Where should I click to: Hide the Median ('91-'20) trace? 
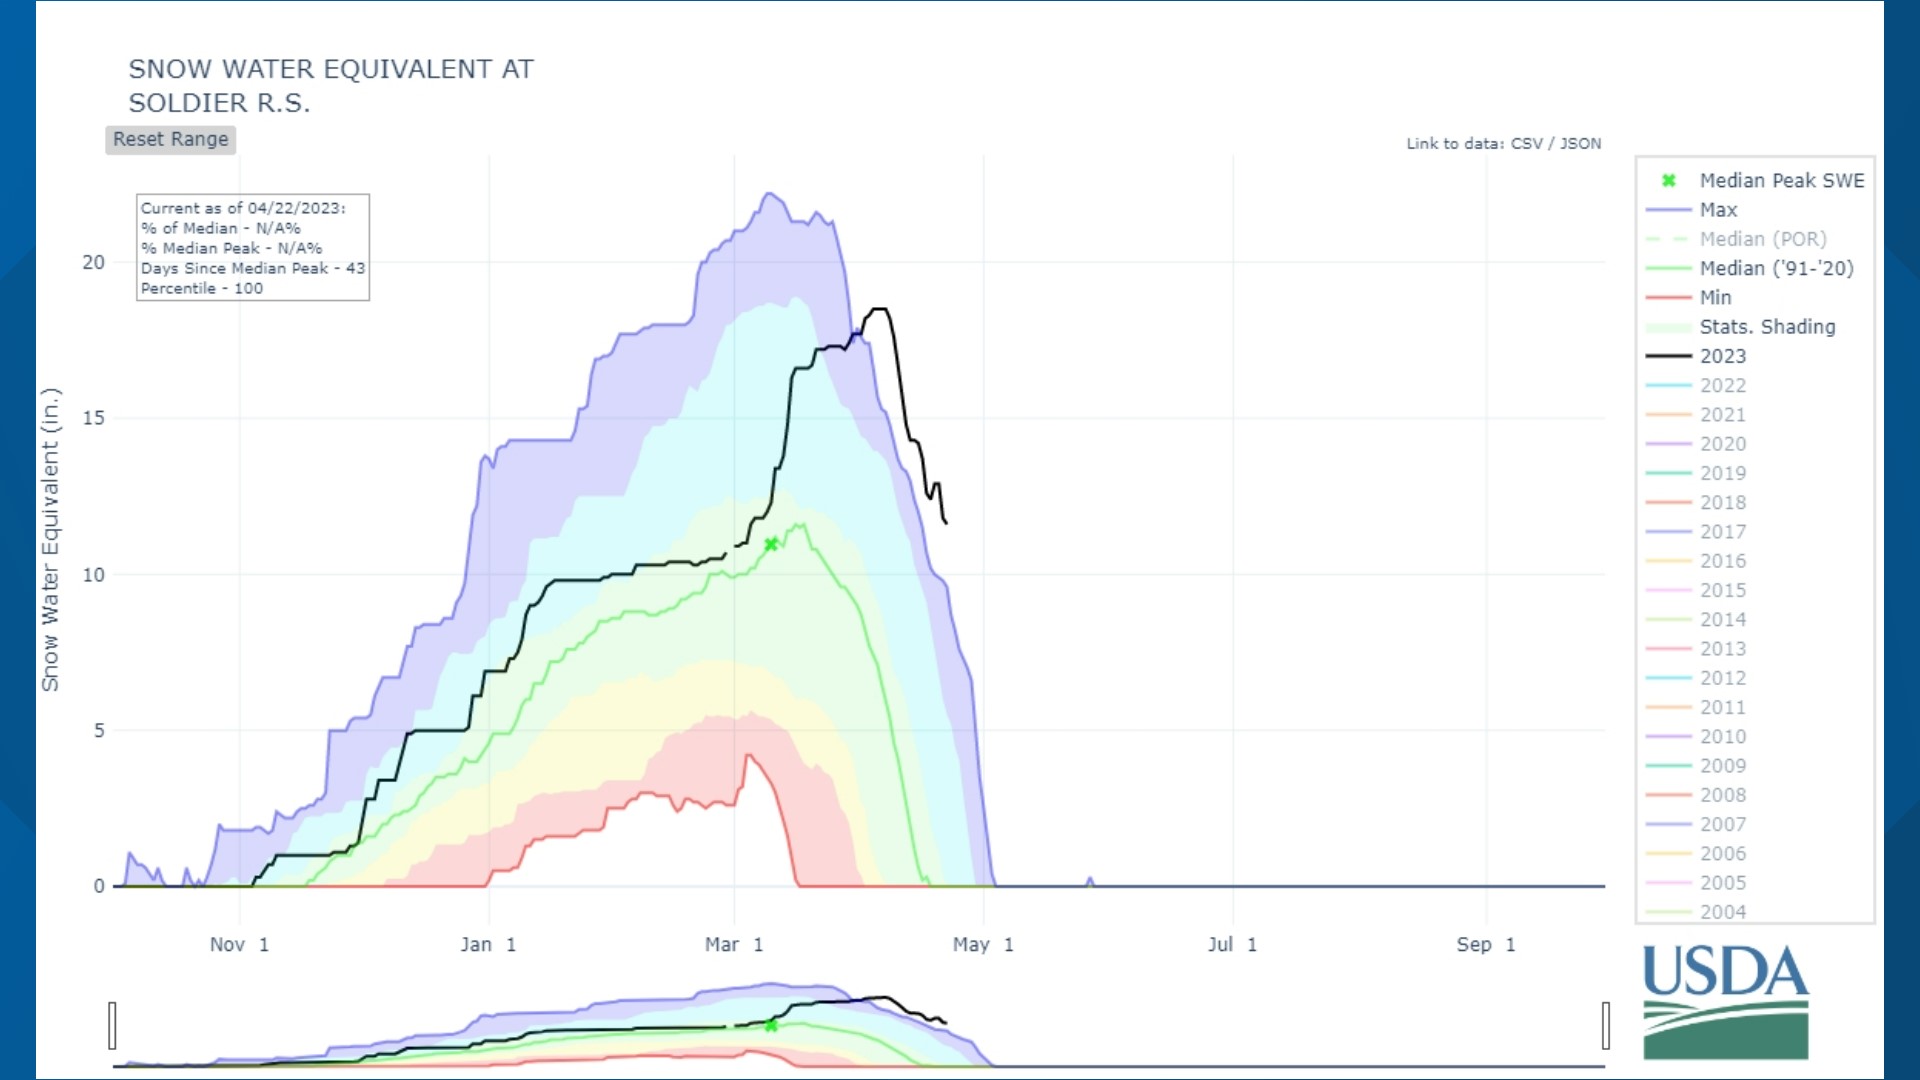coord(1776,268)
